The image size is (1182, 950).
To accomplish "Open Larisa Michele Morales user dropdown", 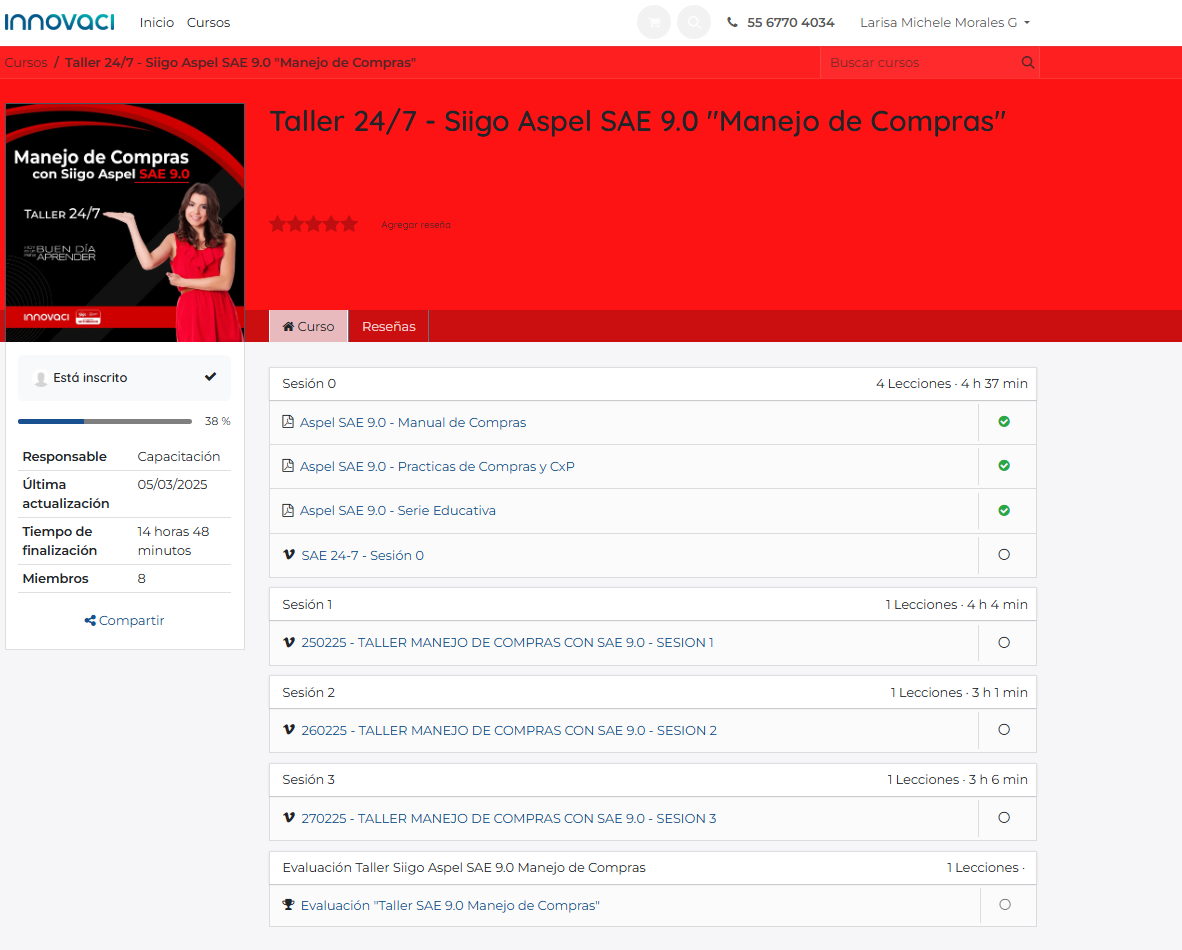I will click(944, 22).
